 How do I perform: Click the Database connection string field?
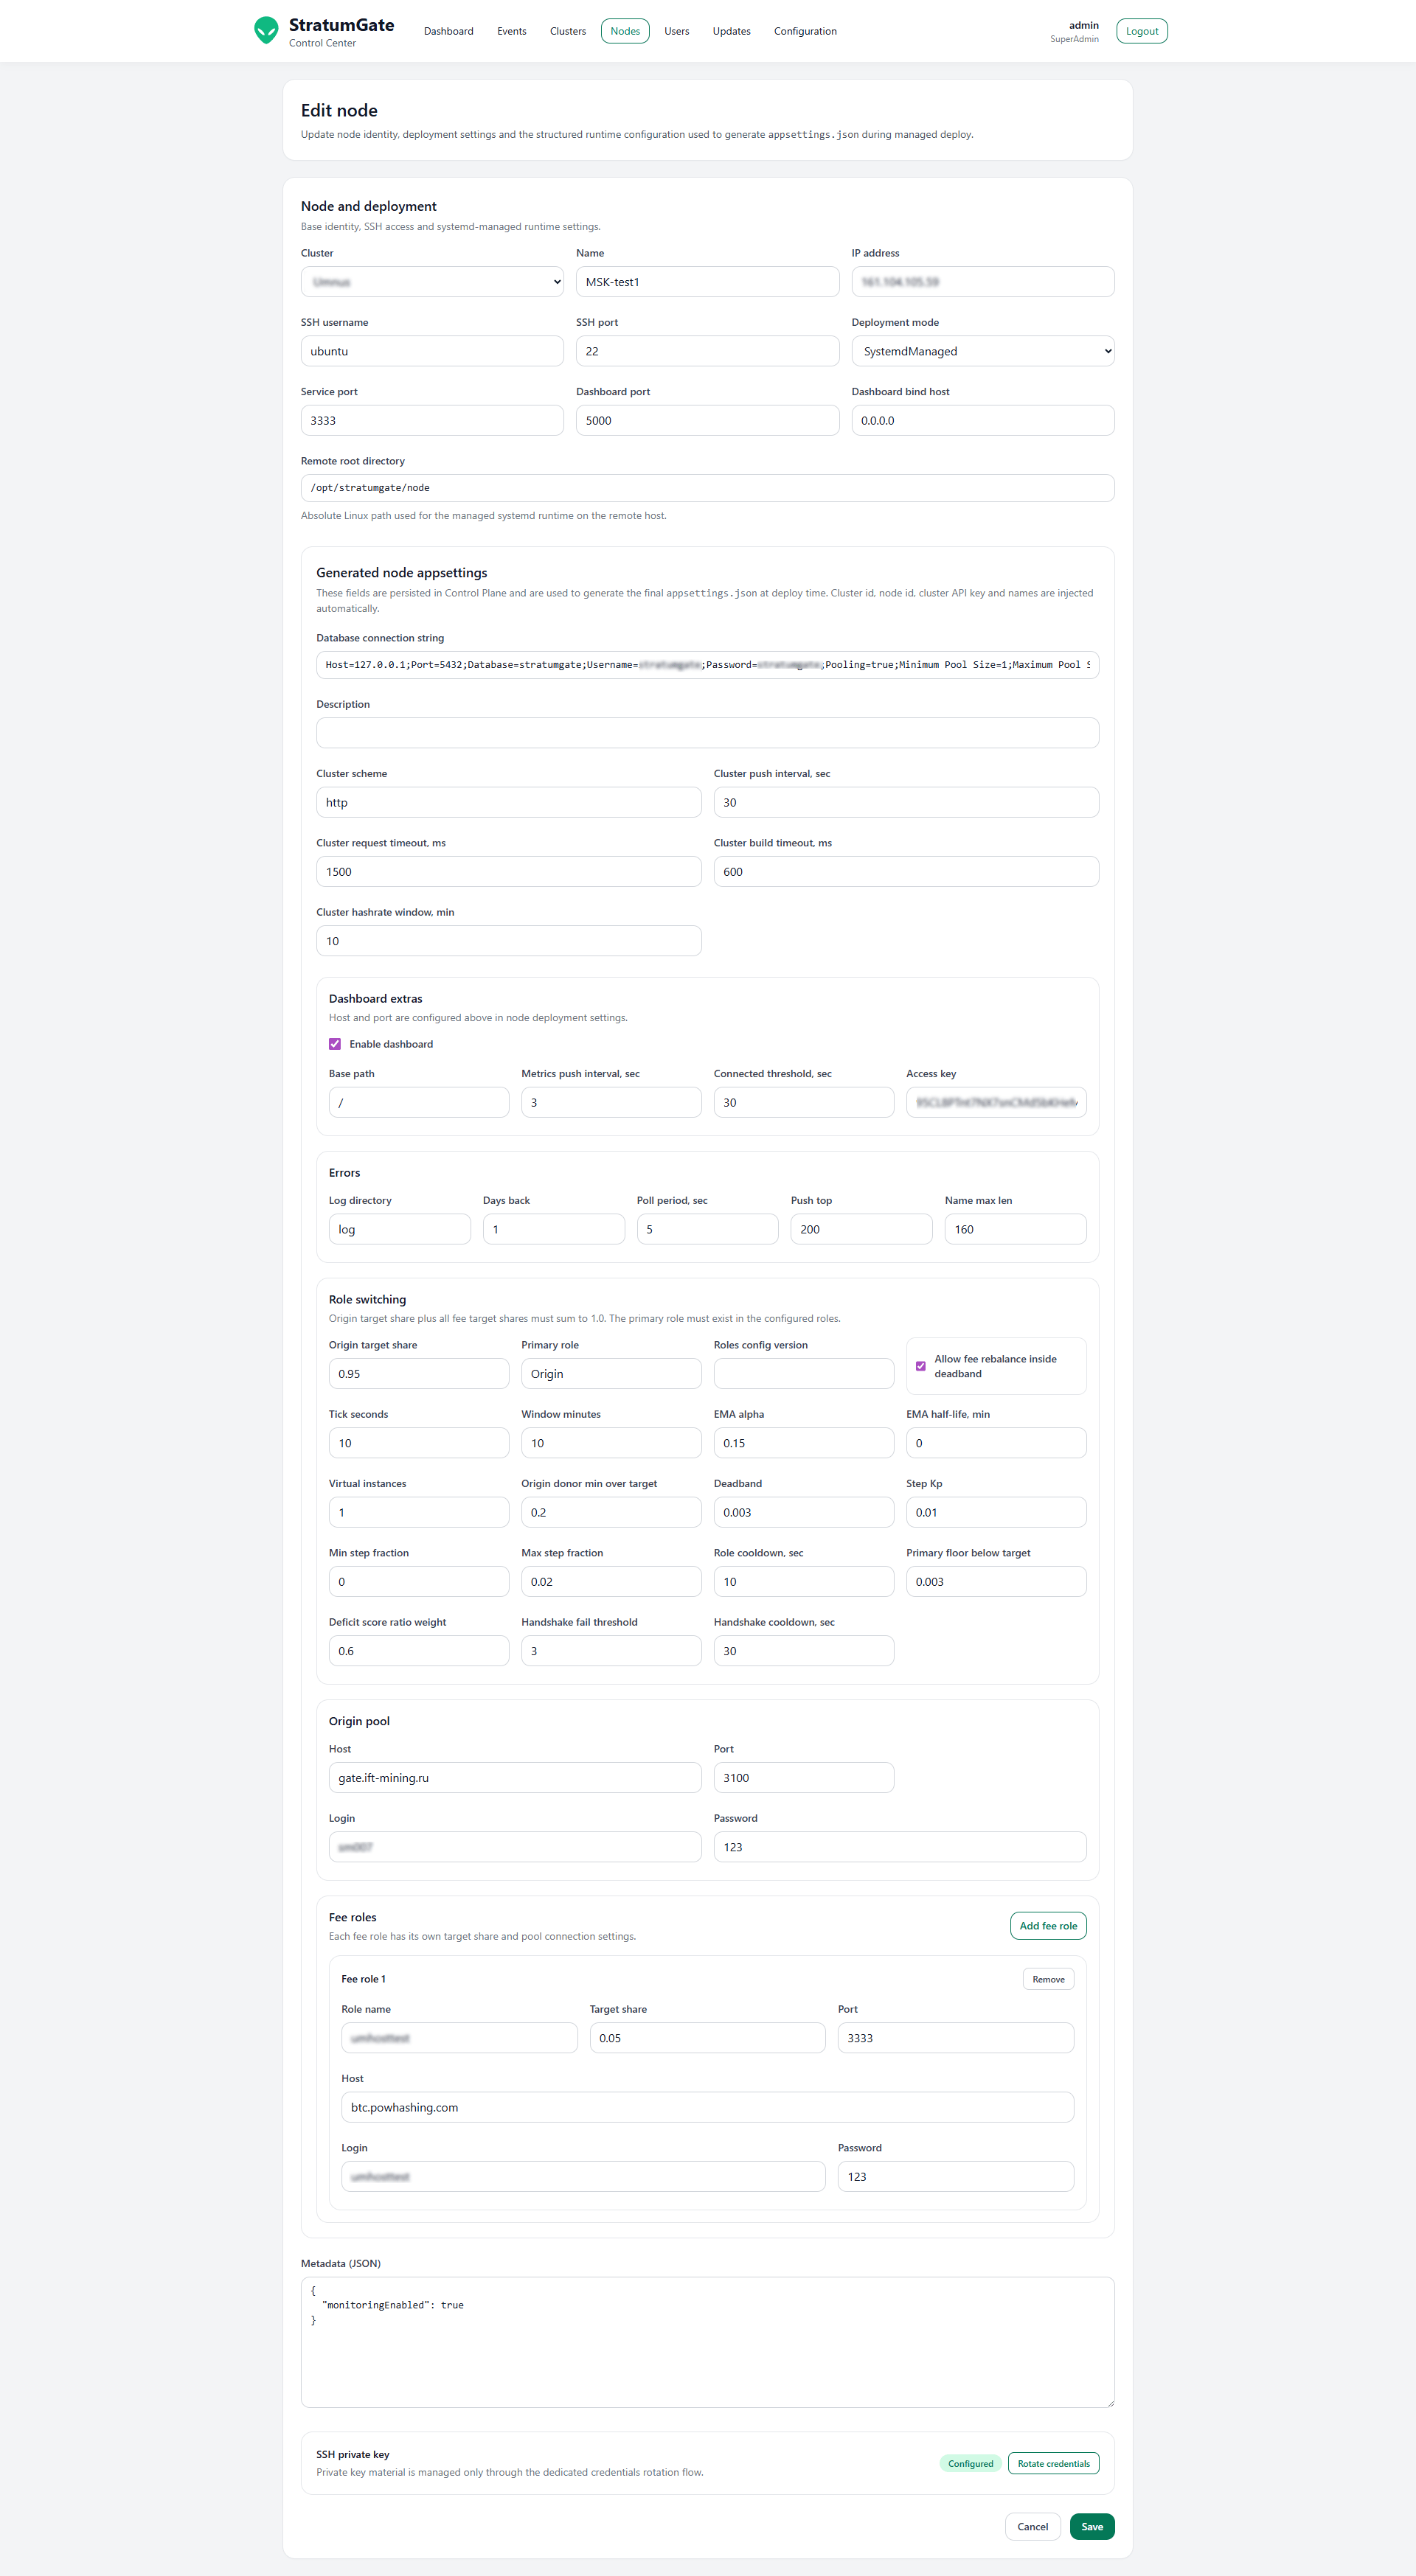click(x=707, y=665)
